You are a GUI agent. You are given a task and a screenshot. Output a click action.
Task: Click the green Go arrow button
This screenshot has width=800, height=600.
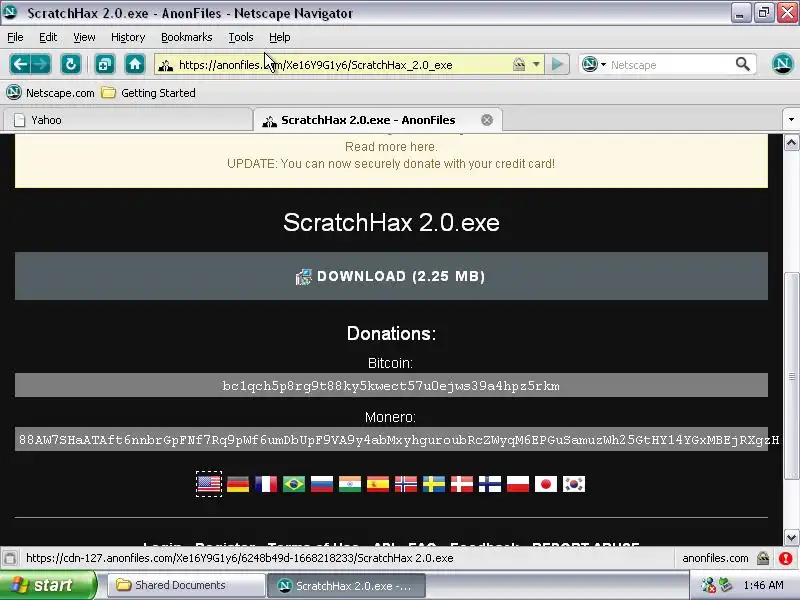coord(557,64)
